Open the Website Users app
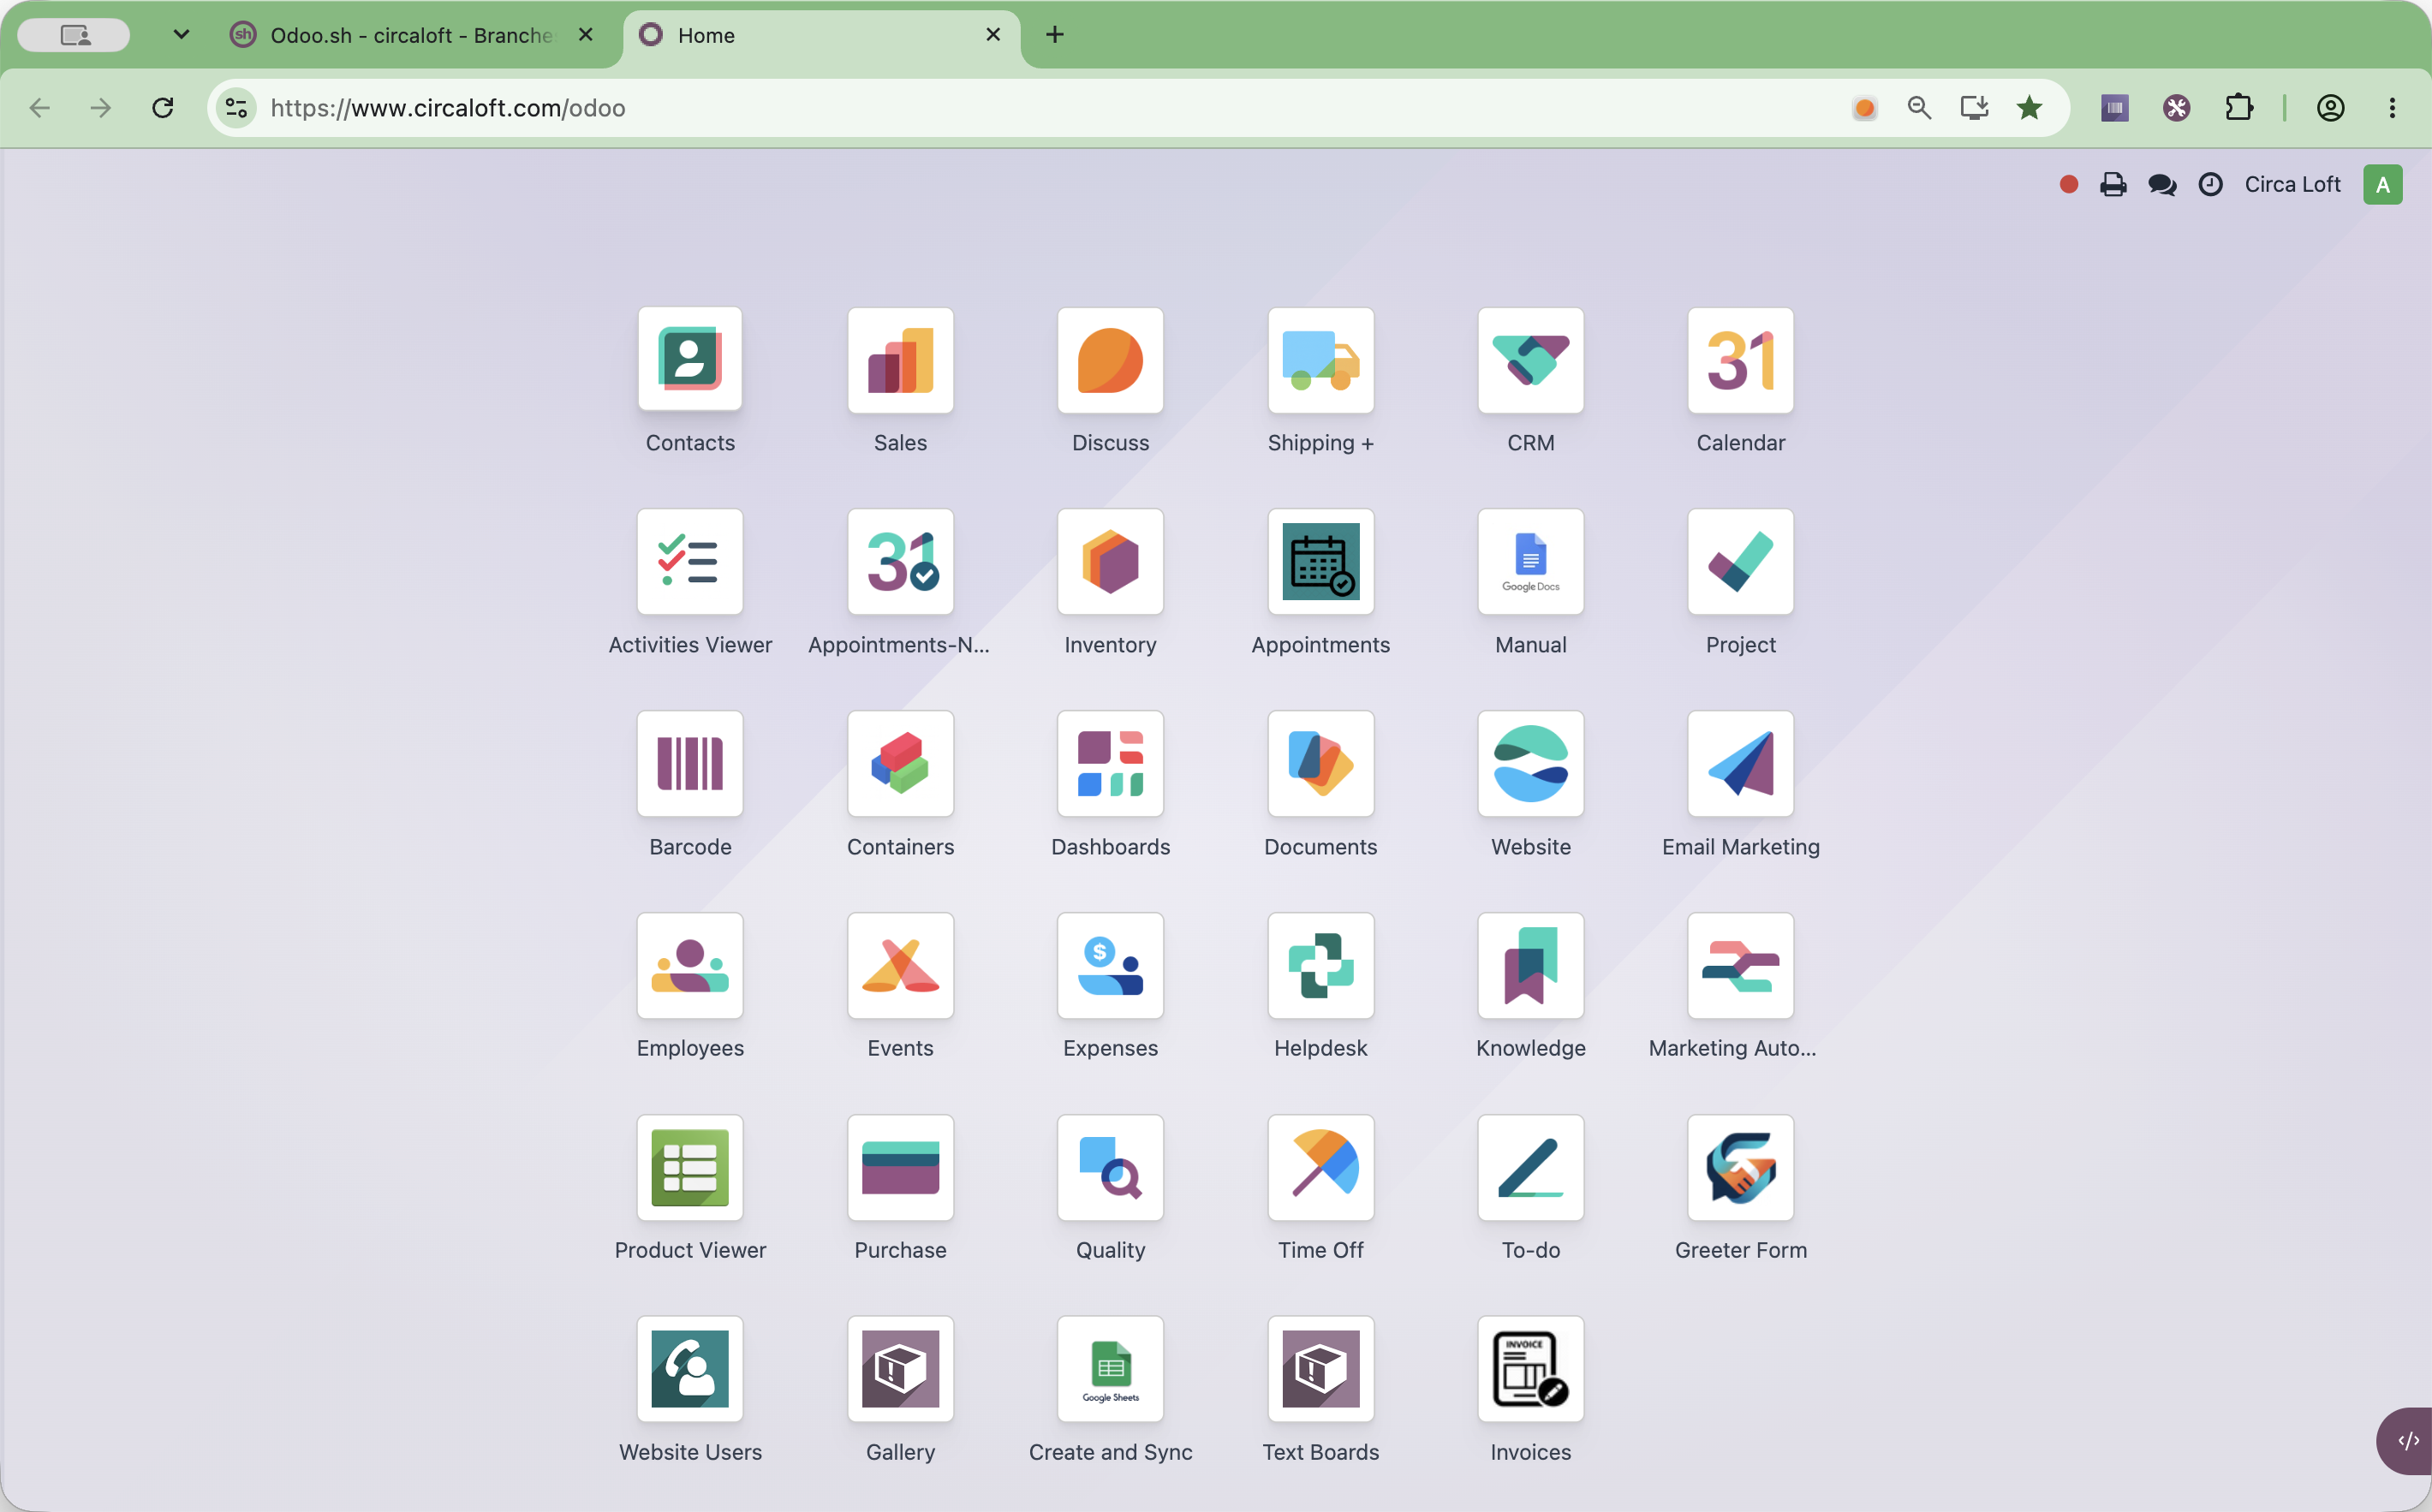 [690, 1369]
